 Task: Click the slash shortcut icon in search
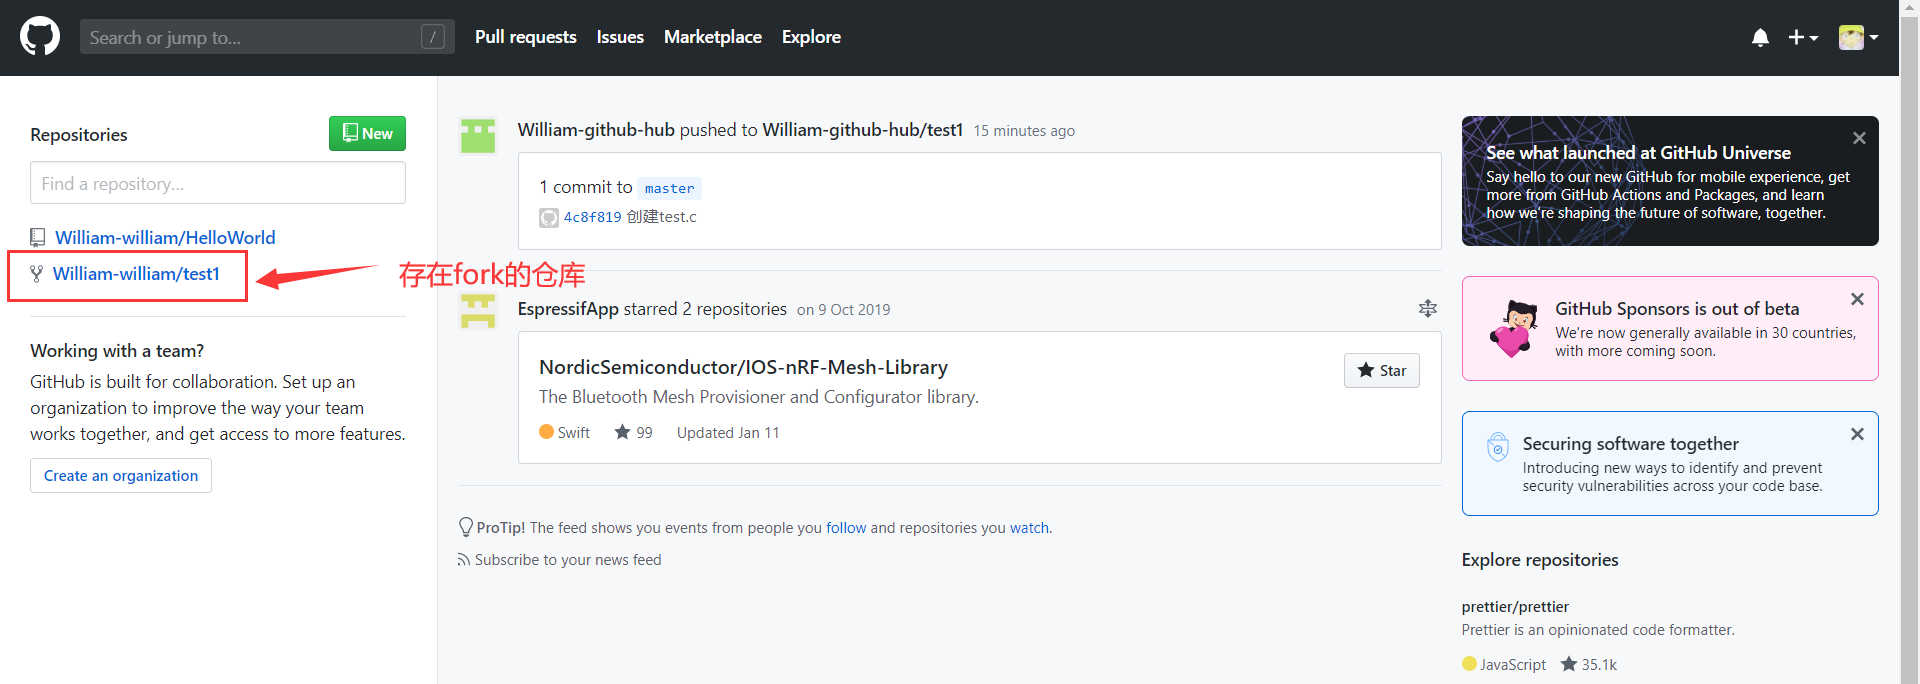click(433, 37)
